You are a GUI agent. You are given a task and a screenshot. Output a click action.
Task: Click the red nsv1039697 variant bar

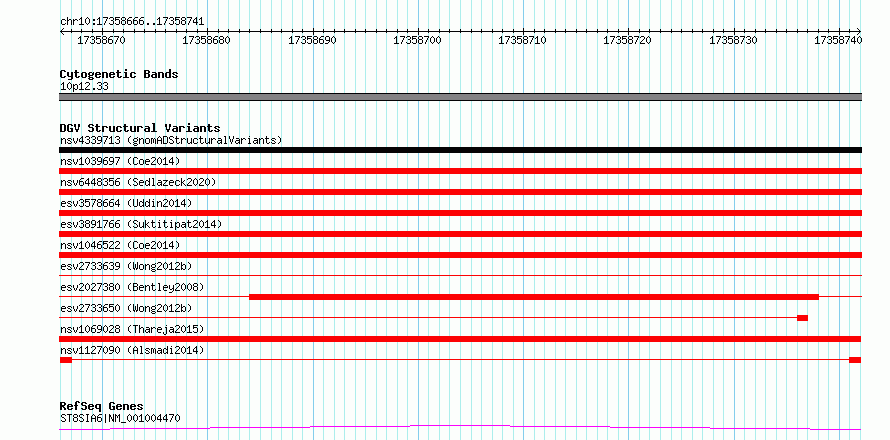point(460,171)
